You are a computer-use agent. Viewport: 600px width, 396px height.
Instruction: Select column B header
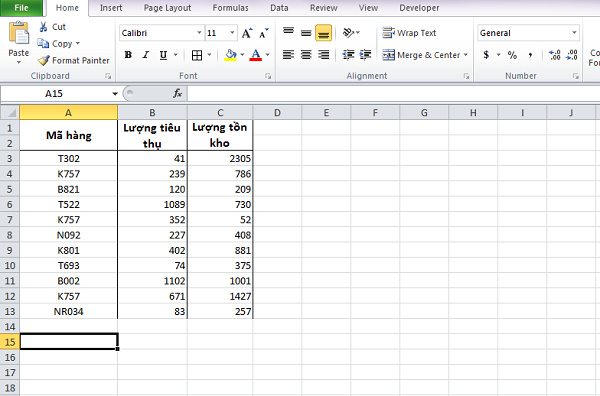[152, 112]
